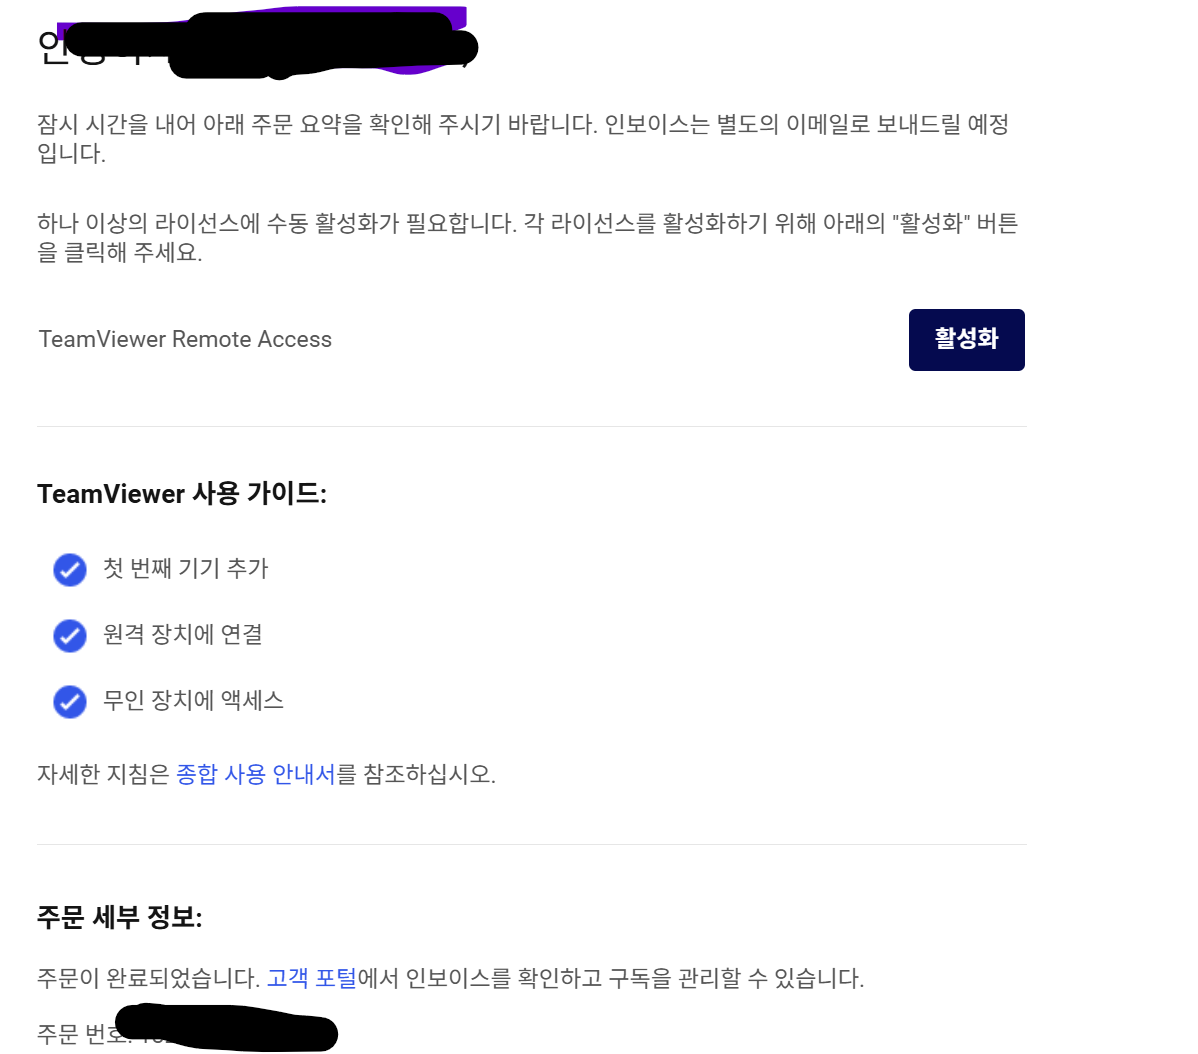Click the 자세한 지침은 text before the link
Image resolution: width=1198 pixels, height=1054 pixels.
103,774
